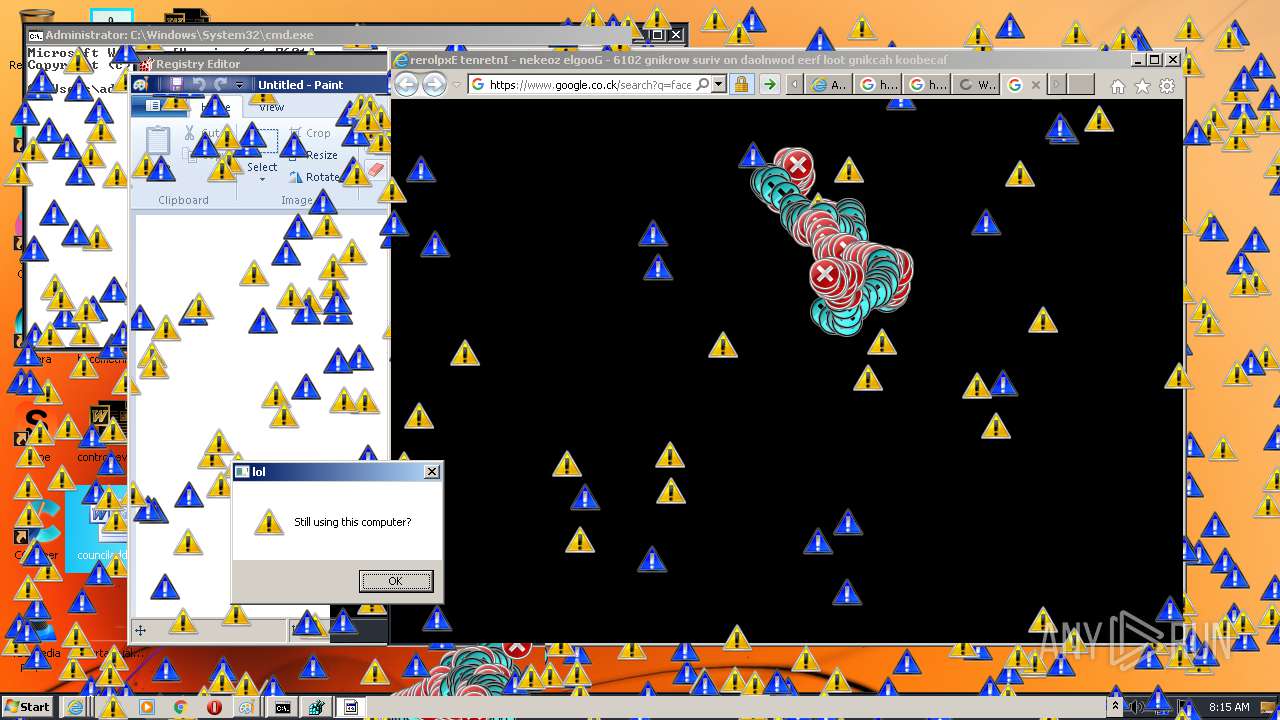This screenshot has height=720, width=1280.
Task: Open the IE Home page icon
Action: pos(1118,87)
